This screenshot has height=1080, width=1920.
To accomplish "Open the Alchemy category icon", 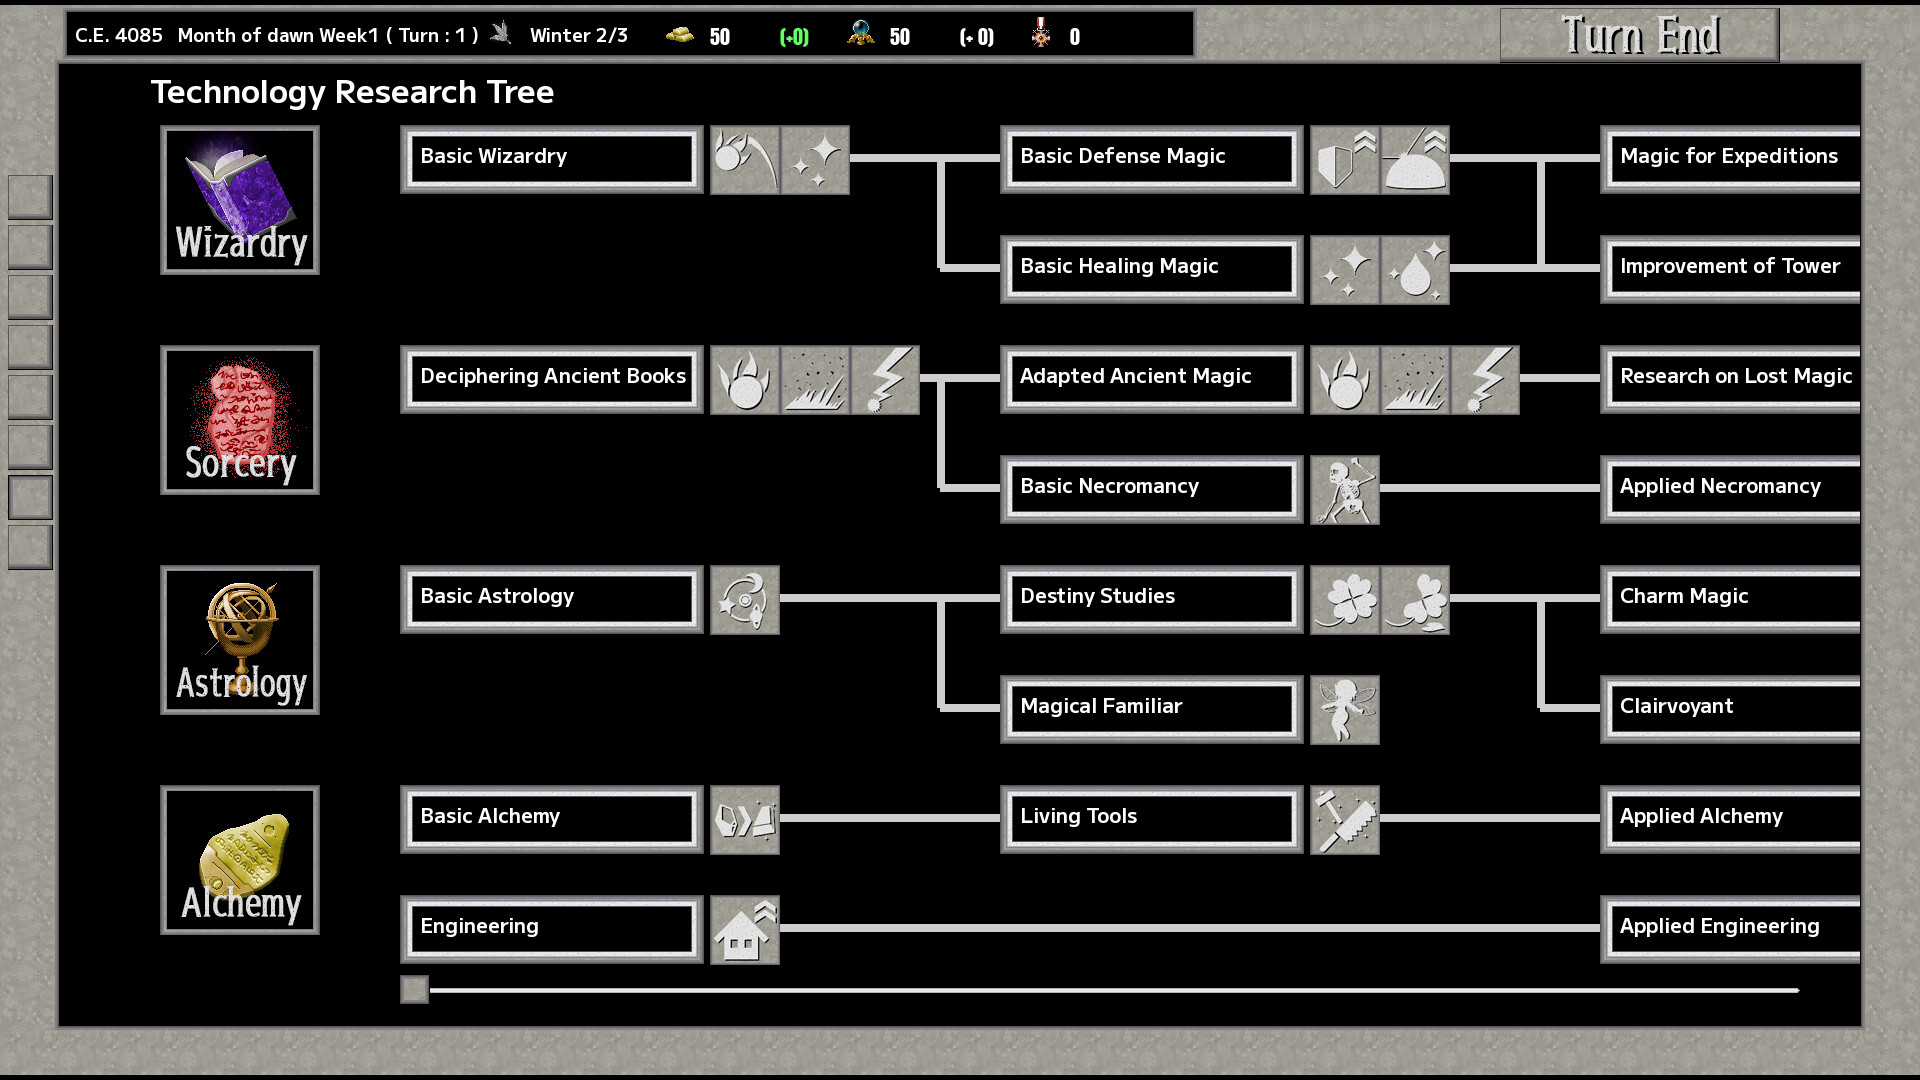I will click(240, 860).
